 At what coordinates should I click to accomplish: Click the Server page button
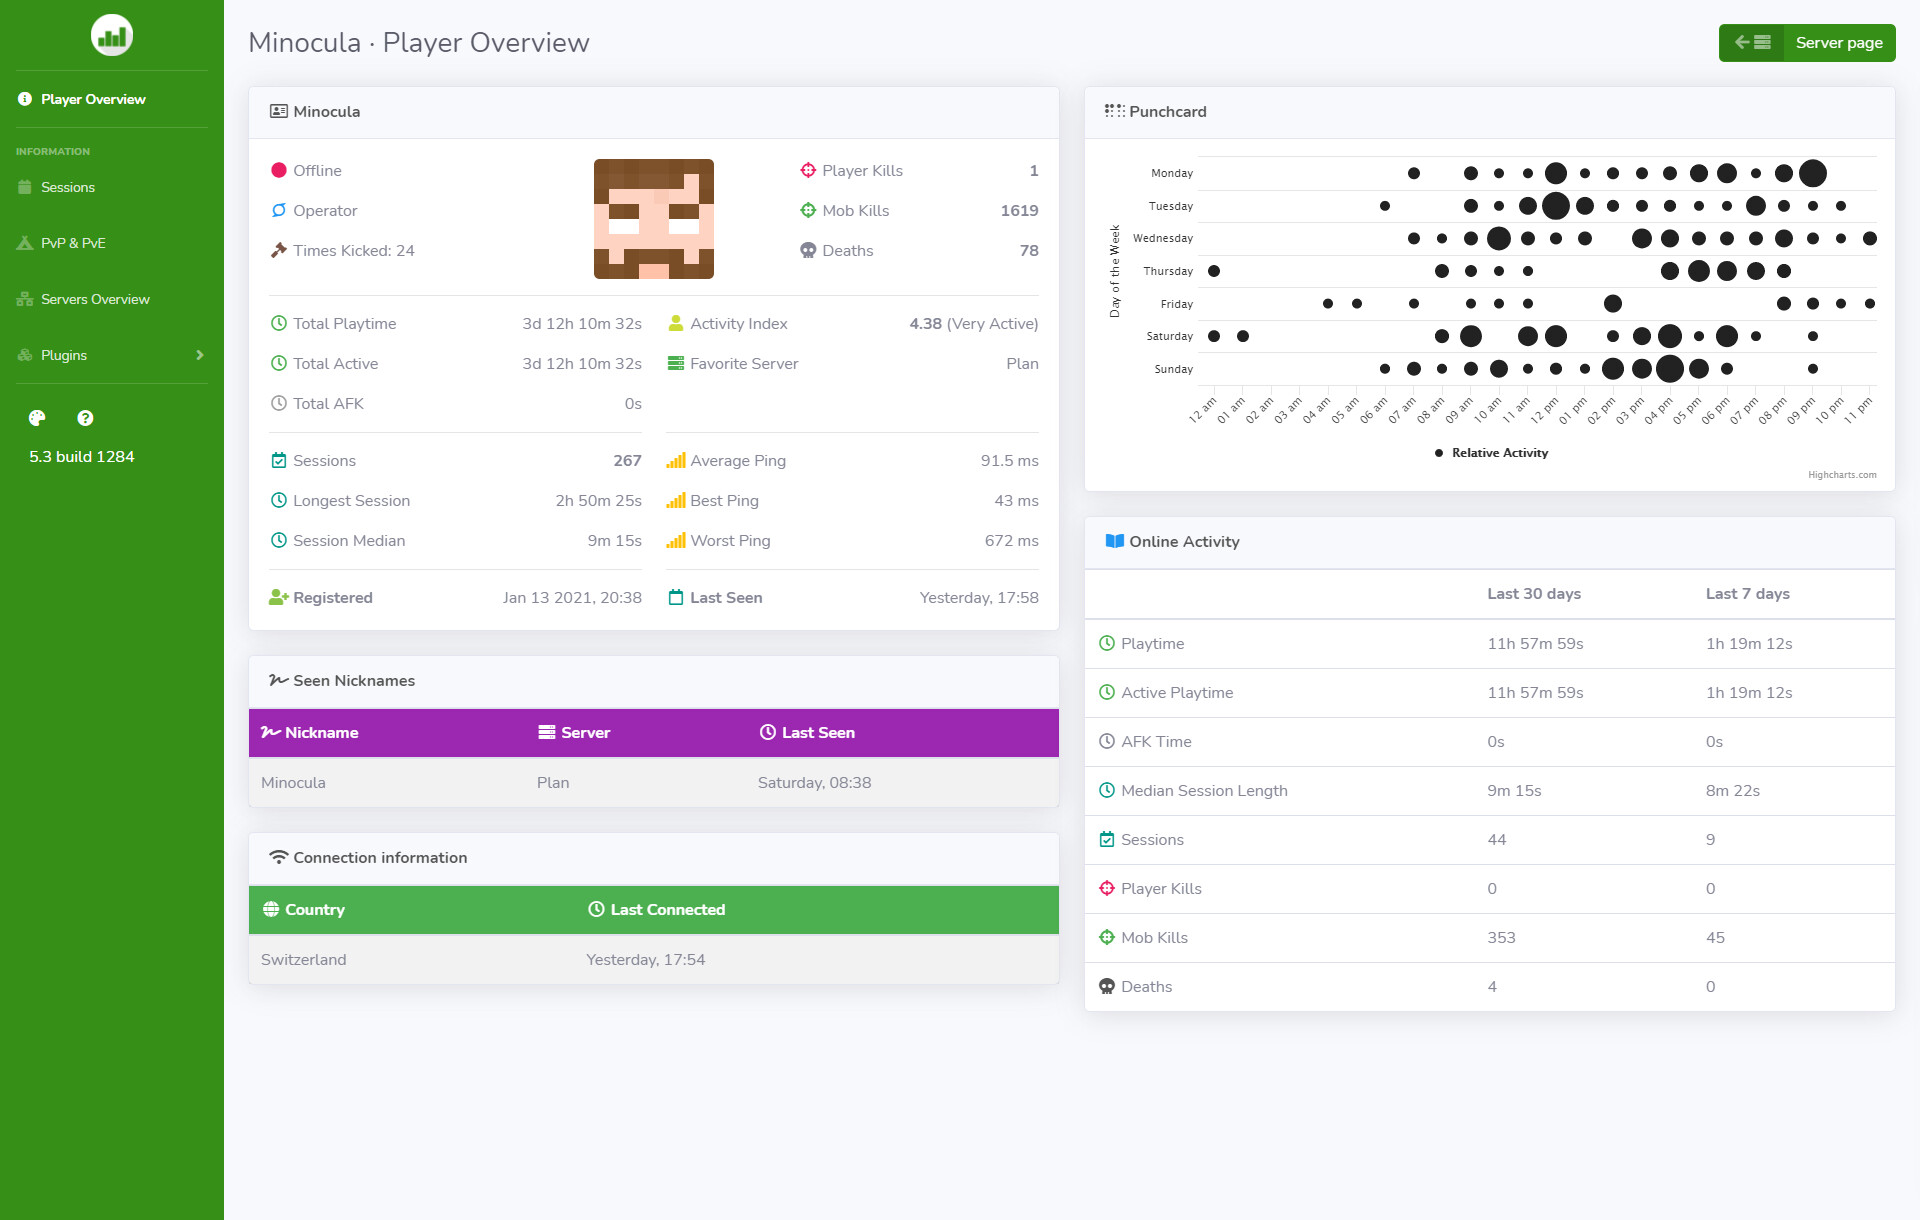pos(1838,43)
